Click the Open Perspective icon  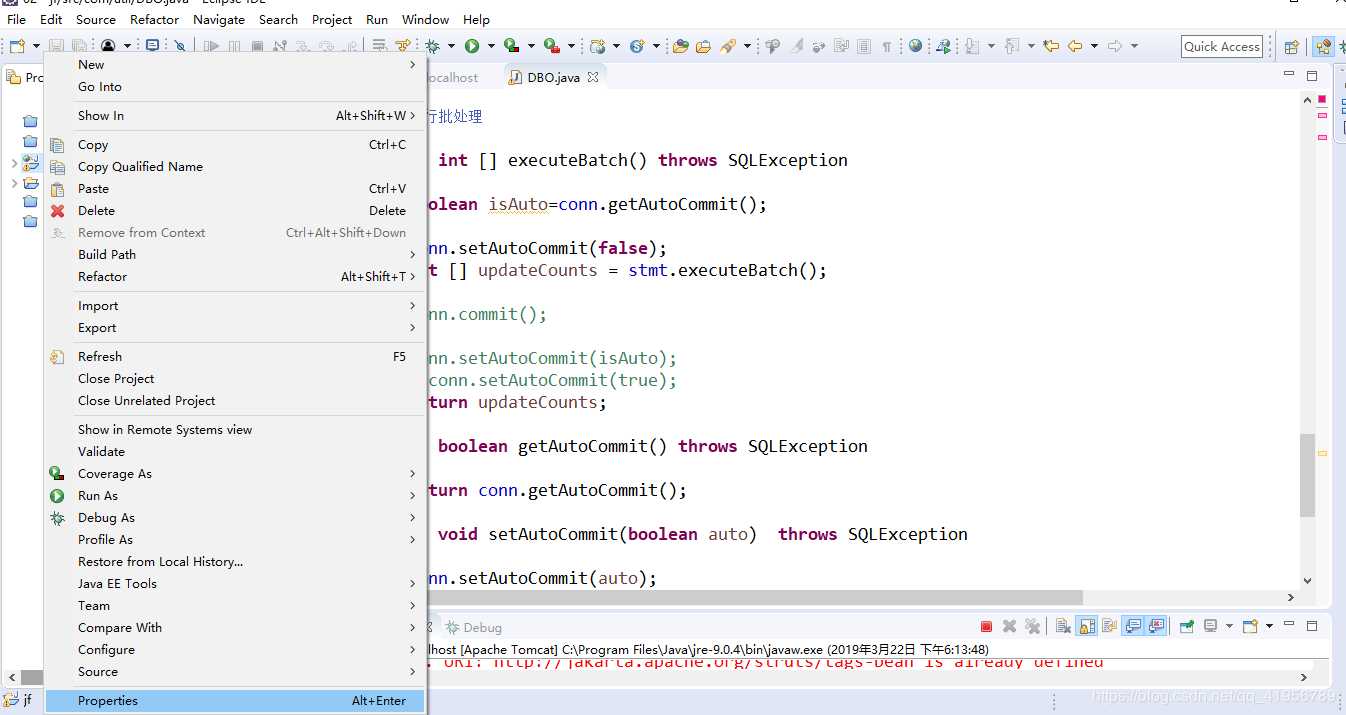tap(1291, 46)
